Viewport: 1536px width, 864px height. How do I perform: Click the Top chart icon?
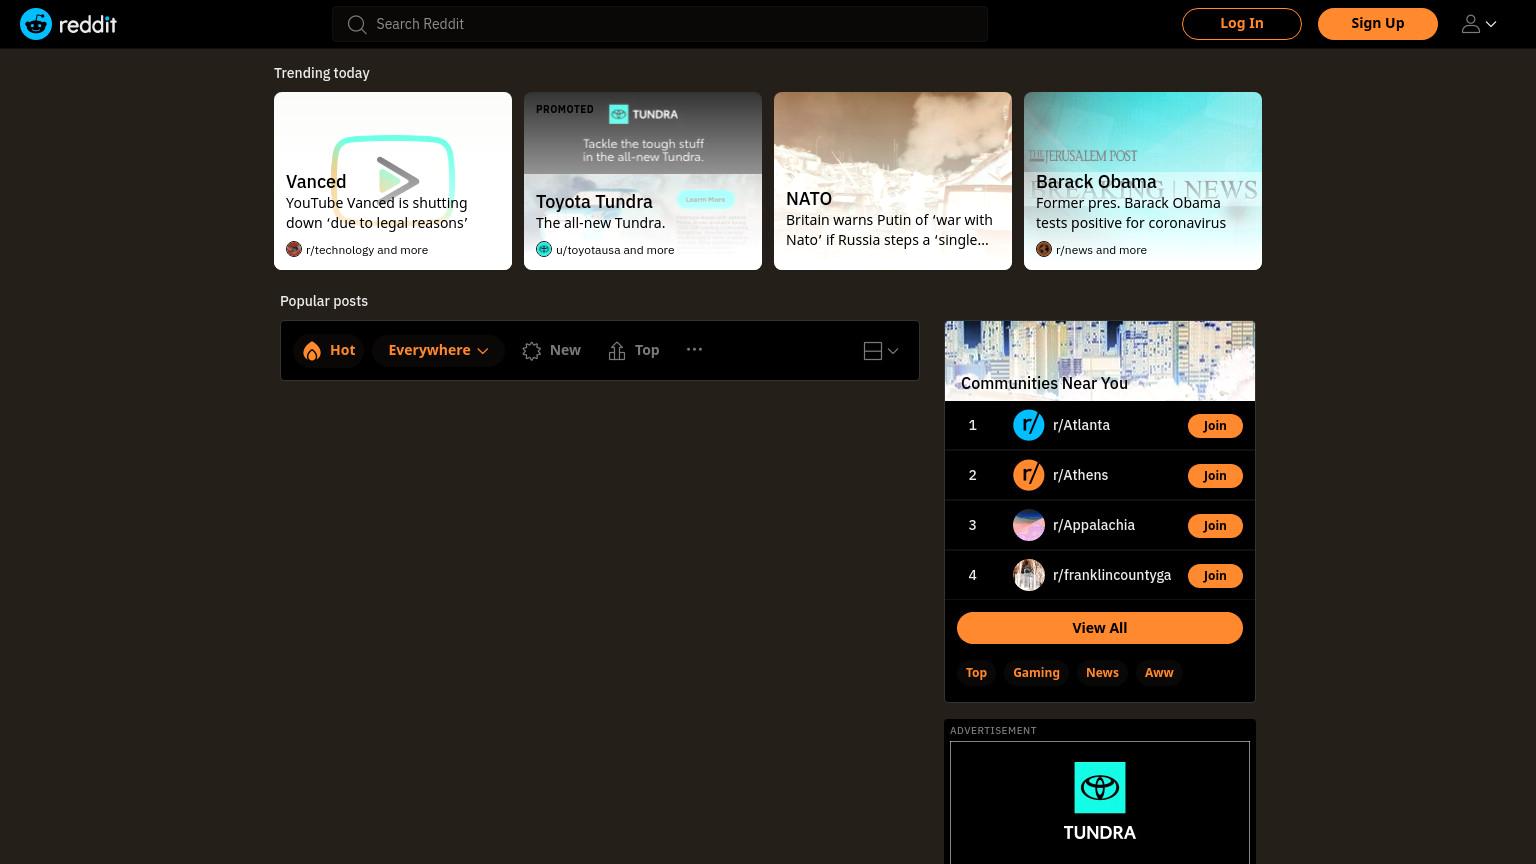pos(617,351)
